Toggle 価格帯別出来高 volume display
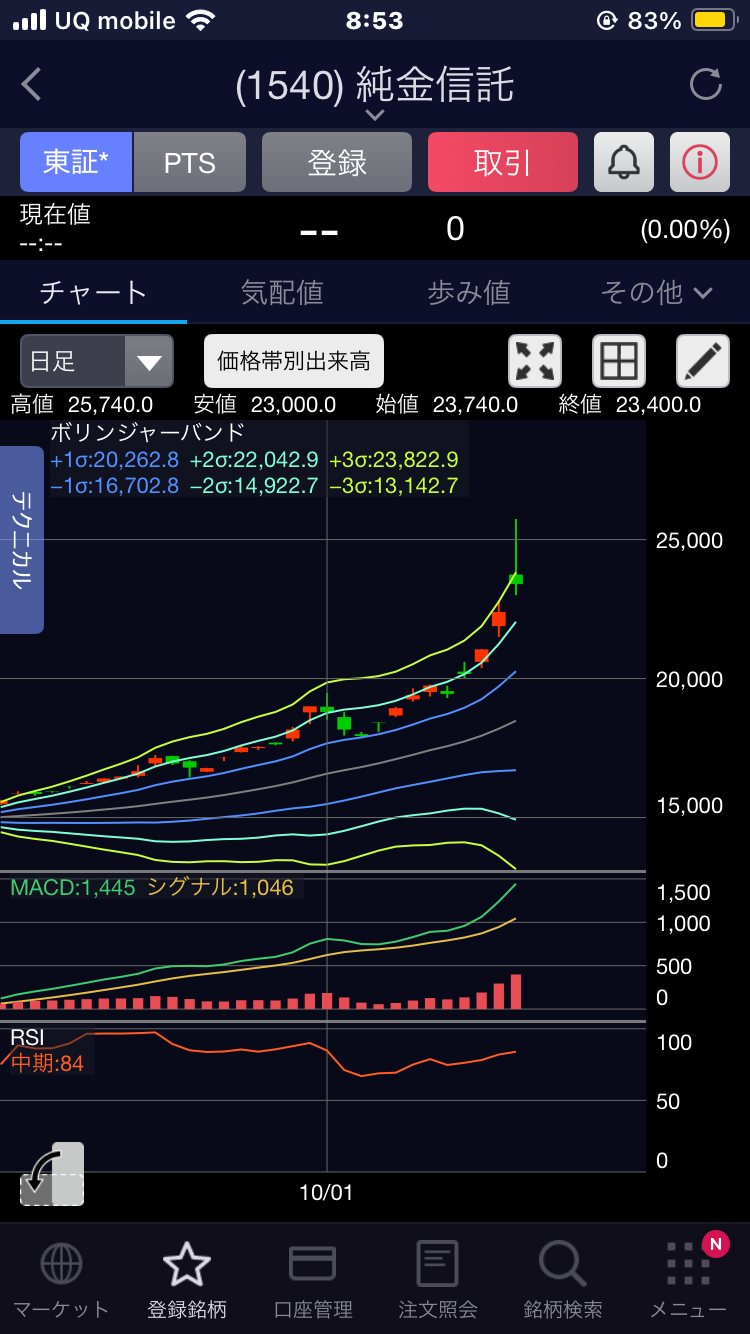Viewport: 750px width, 1334px height. (294, 361)
